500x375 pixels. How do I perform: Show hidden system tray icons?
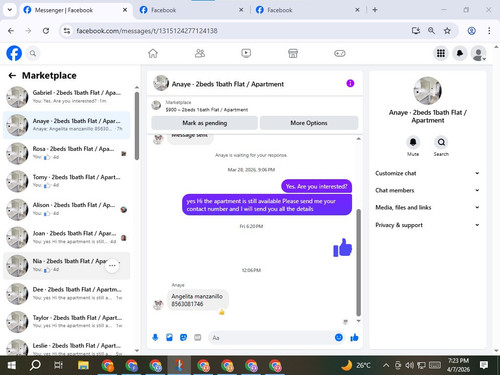pos(386,366)
